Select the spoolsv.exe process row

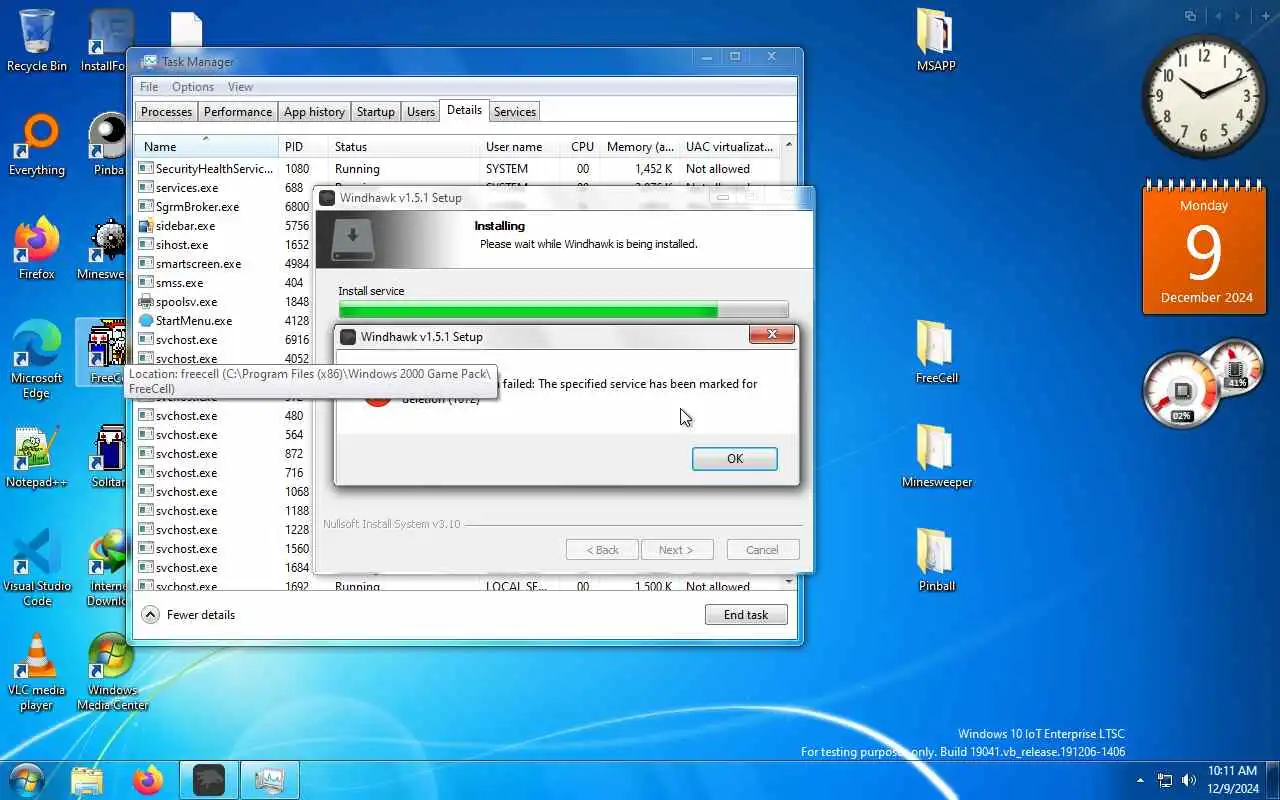225,302
